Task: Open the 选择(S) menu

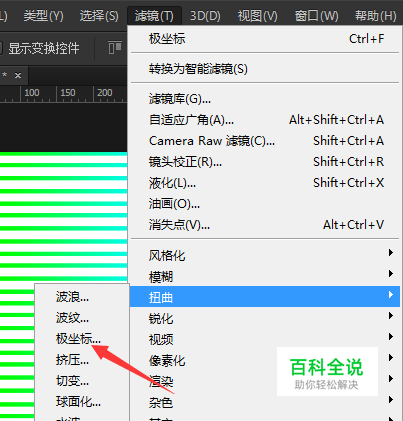Action: (x=99, y=16)
